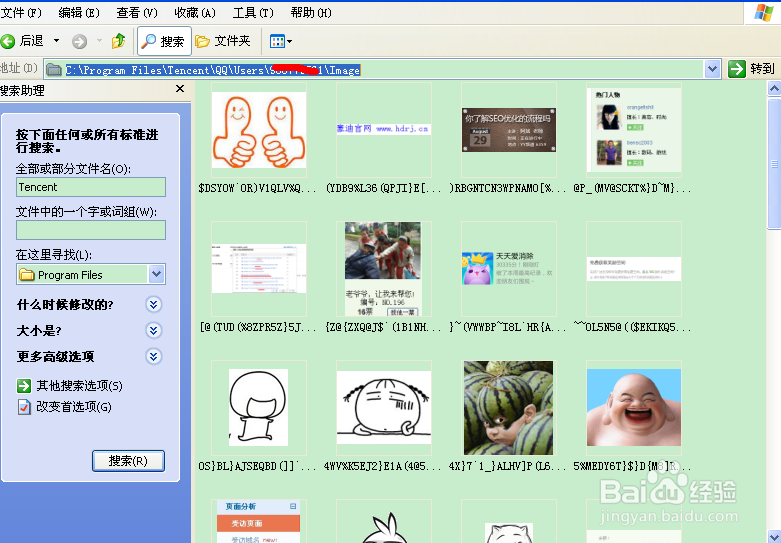Select the webpage list screenshot thumbnail [@(TUD
The height and width of the screenshot is (543, 781).
(259, 269)
